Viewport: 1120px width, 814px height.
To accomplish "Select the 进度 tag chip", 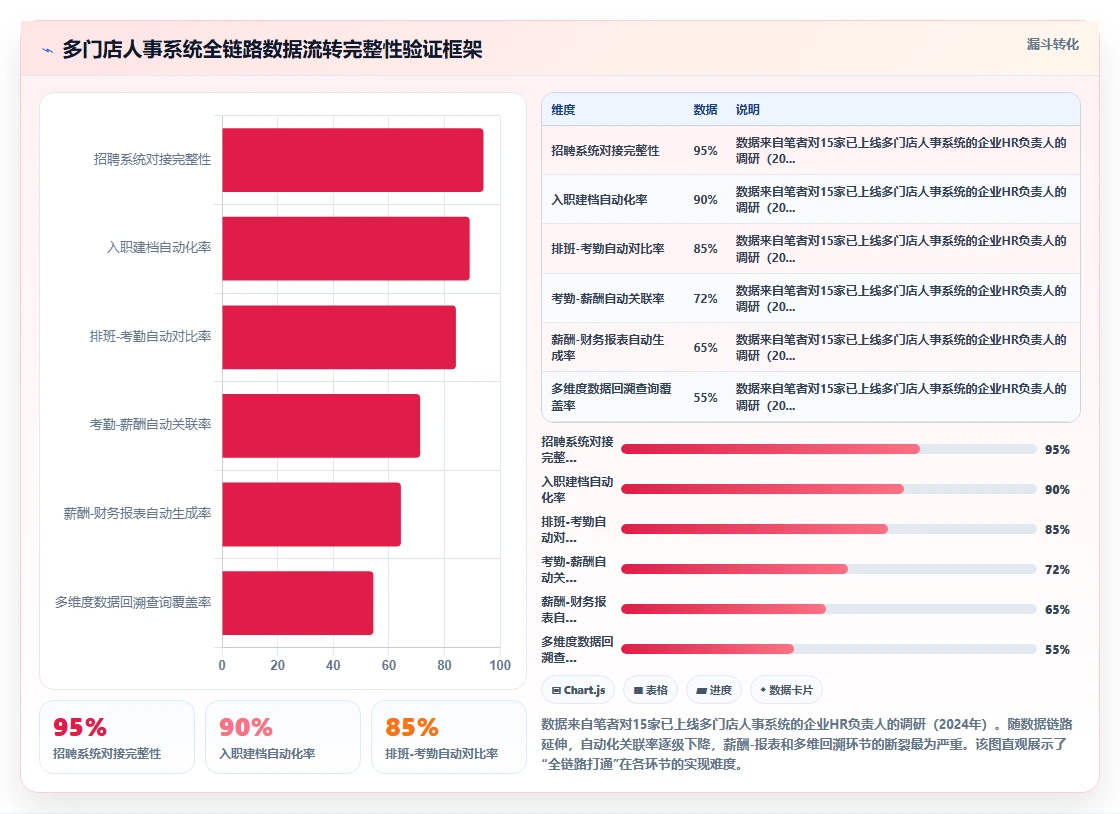I will click(714, 690).
